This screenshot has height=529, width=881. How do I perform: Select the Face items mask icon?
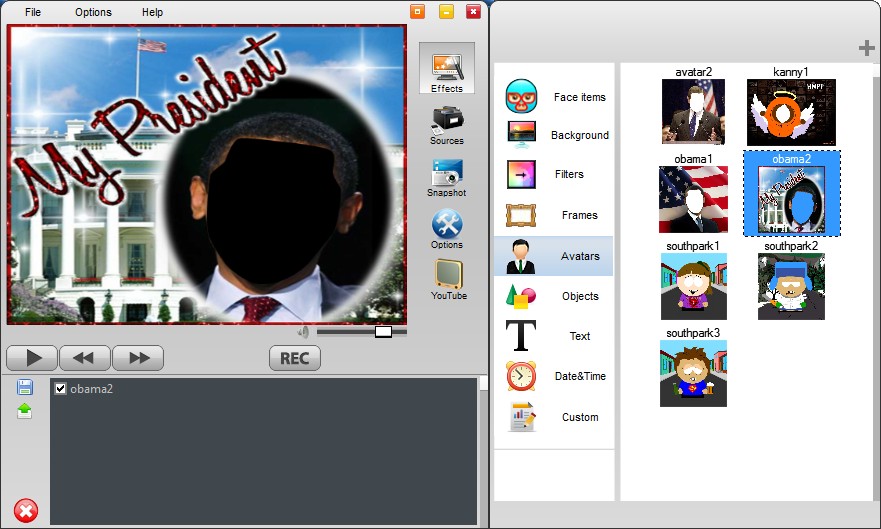tap(521, 96)
